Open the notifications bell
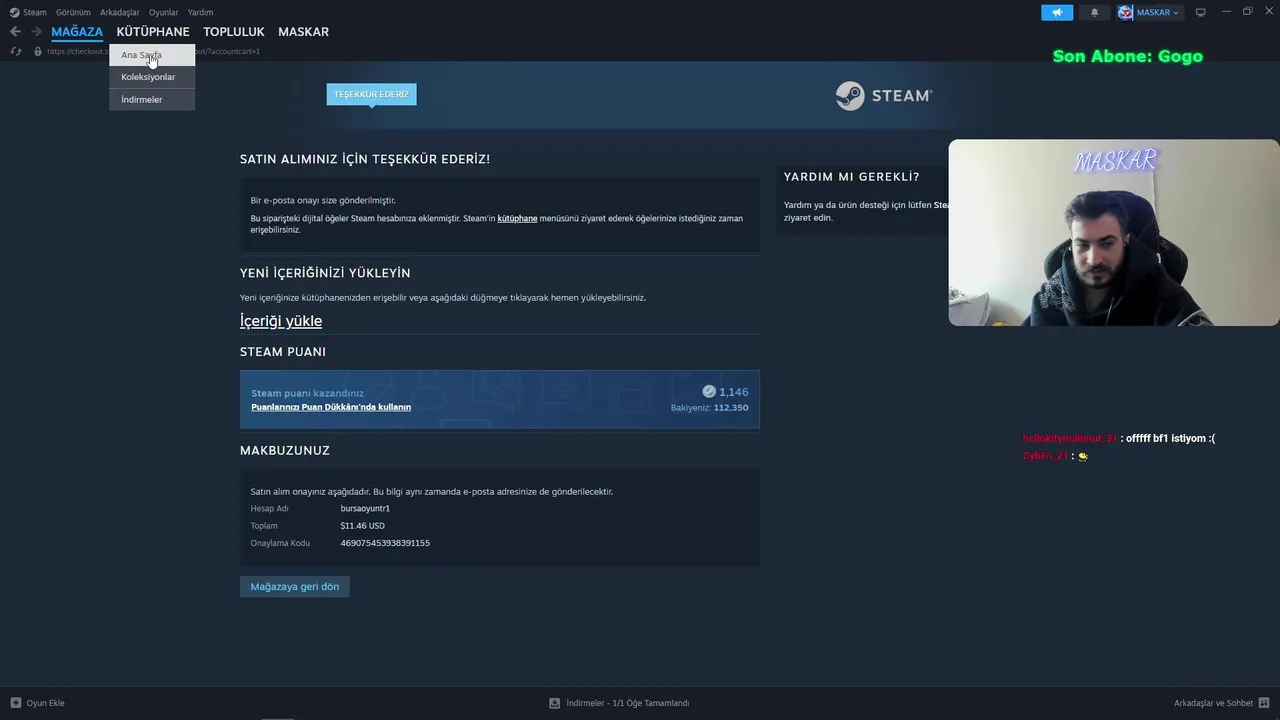 click(x=1094, y=12)
